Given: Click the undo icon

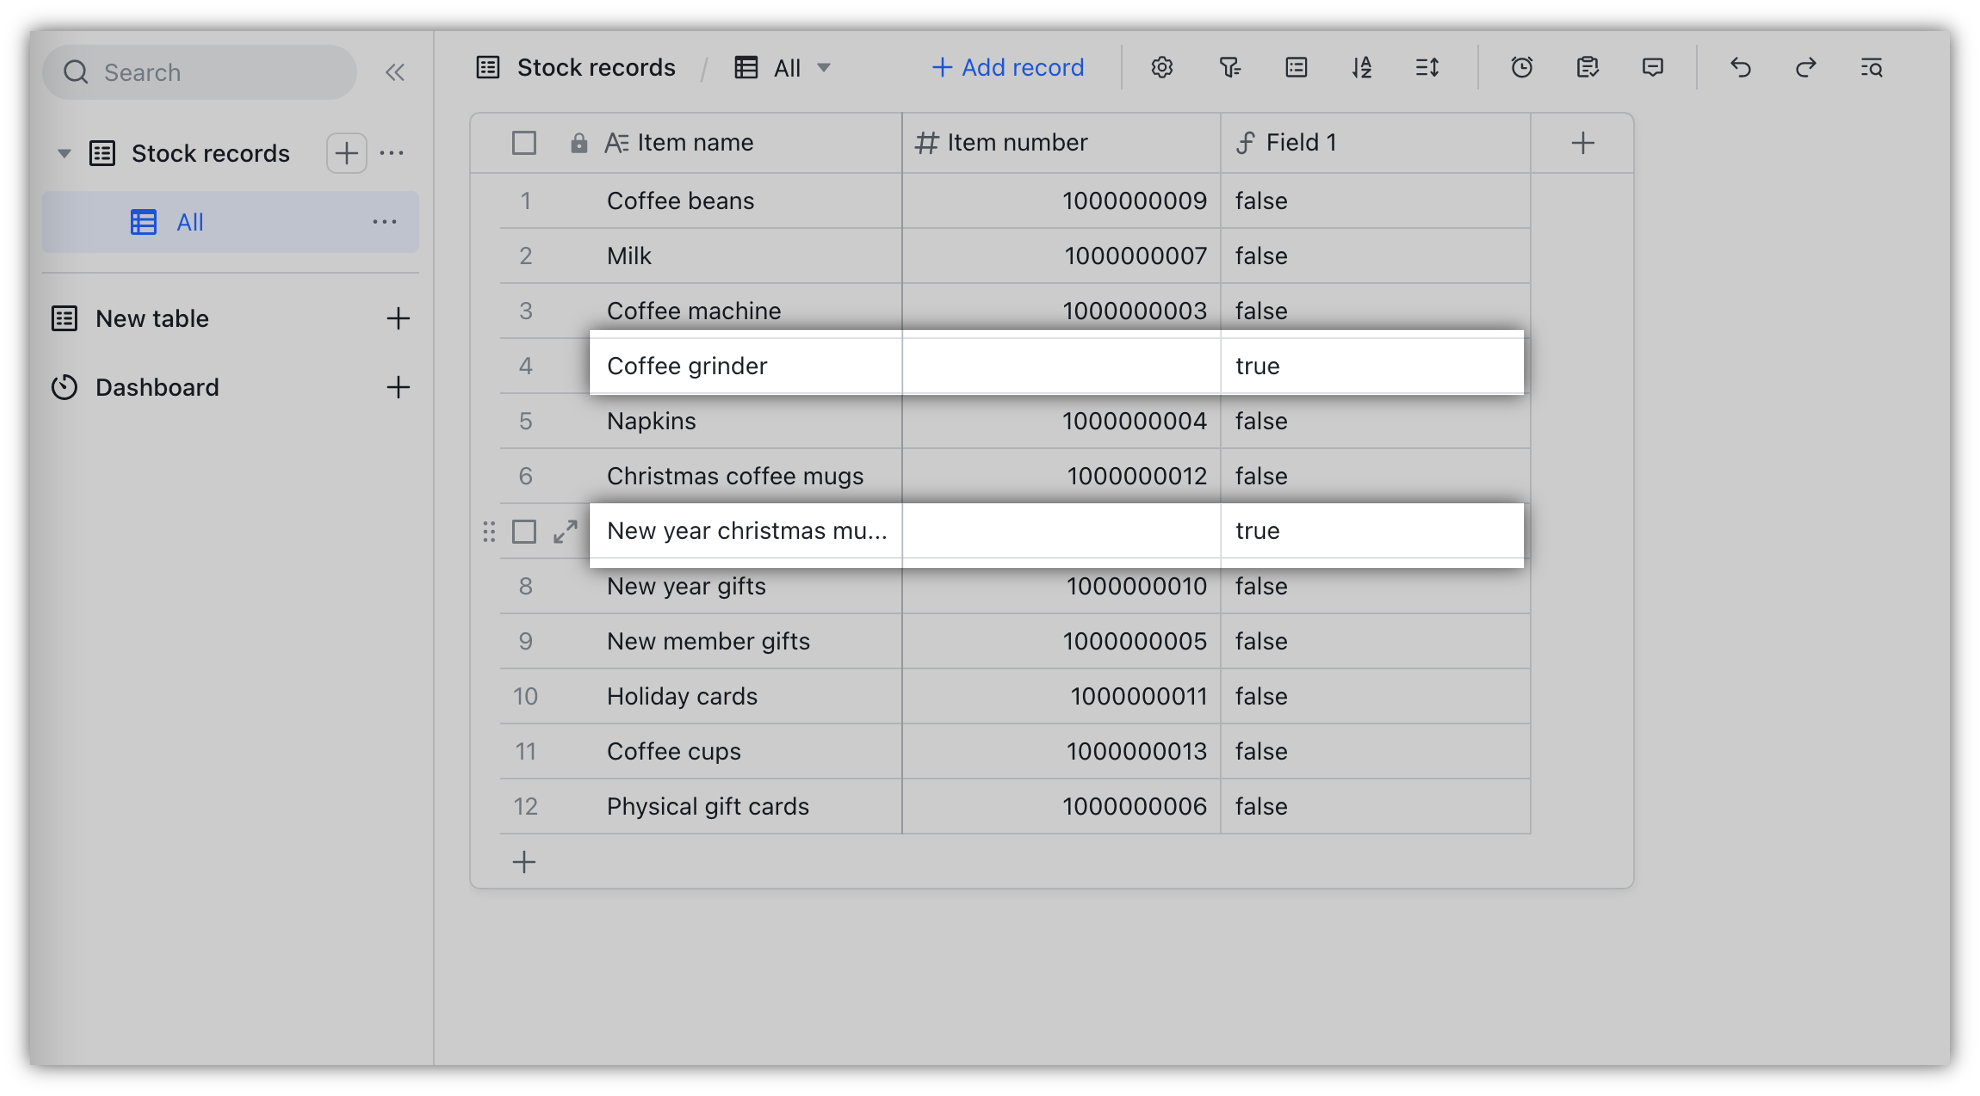Looking at the screenshot, I should pos(1740,66).
